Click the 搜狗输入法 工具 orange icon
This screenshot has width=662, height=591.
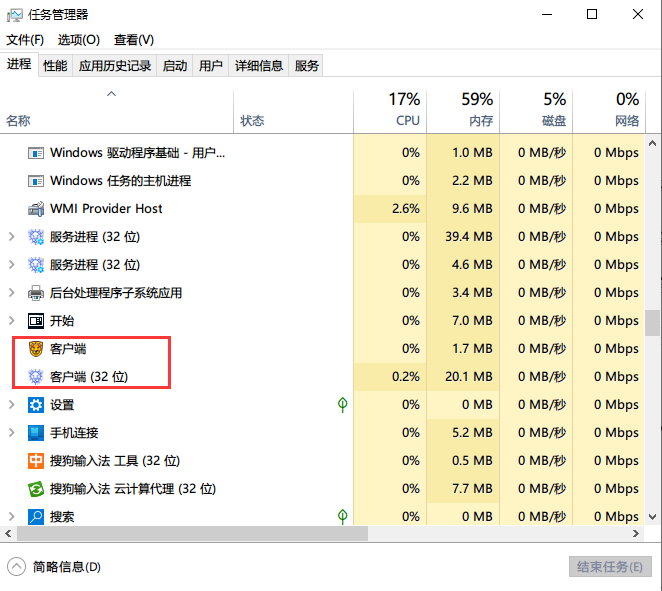pos(36,461)
